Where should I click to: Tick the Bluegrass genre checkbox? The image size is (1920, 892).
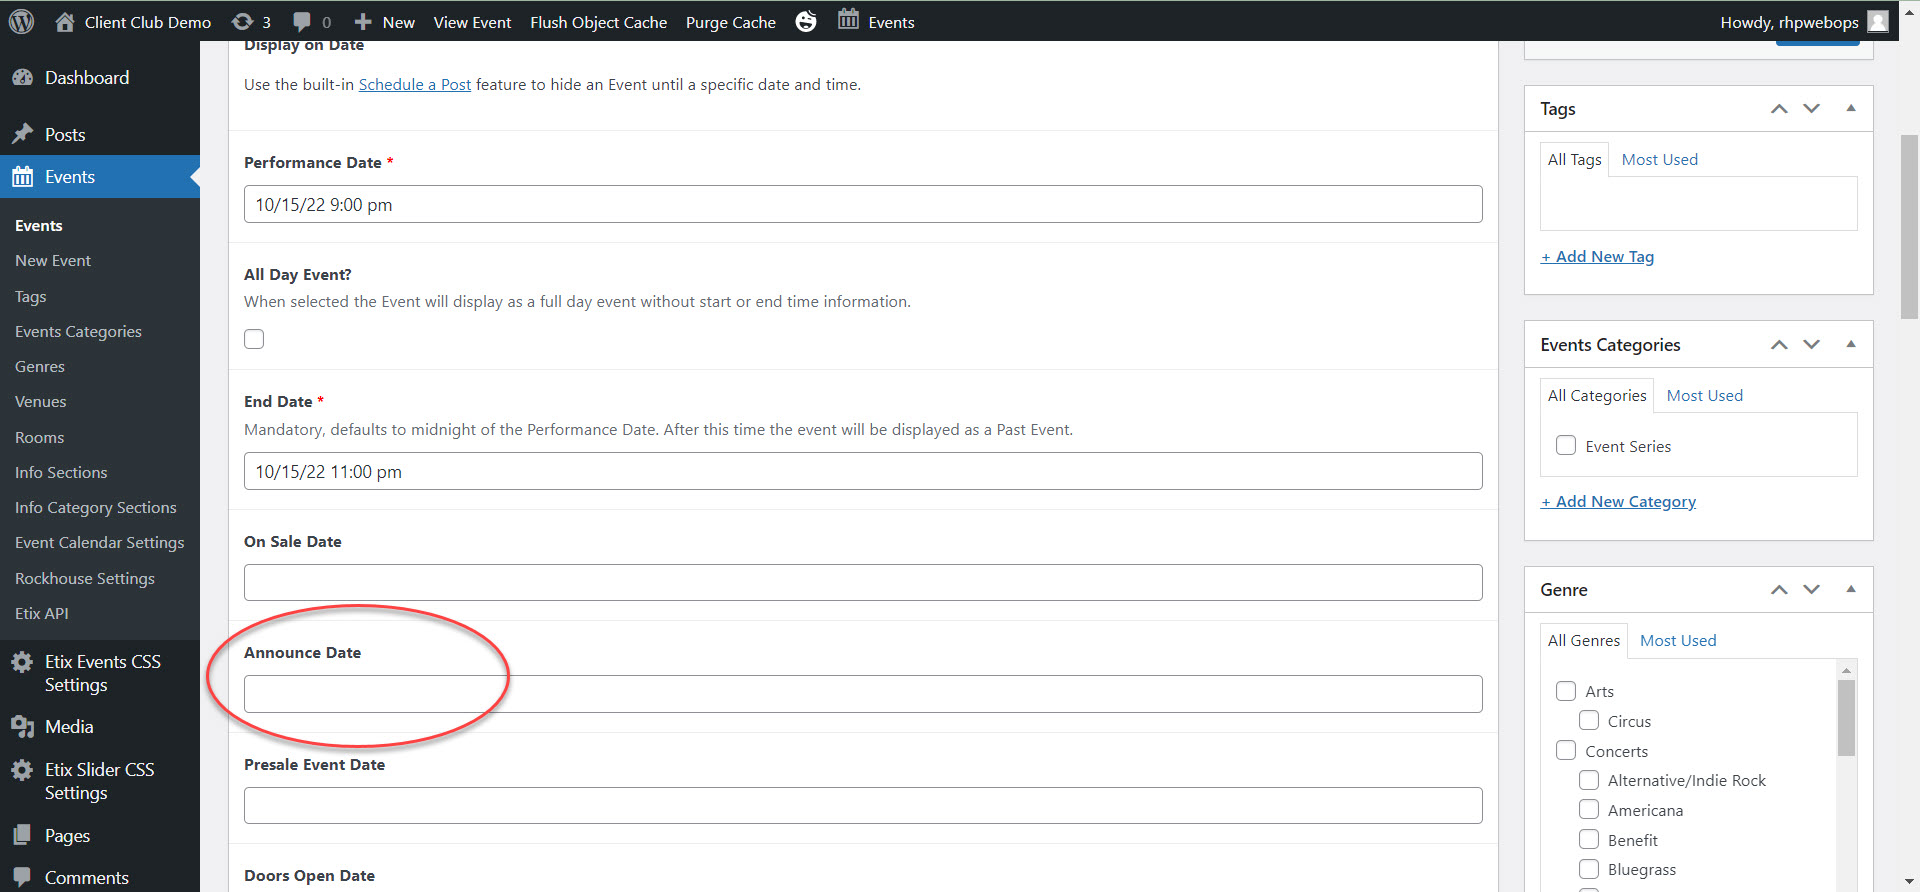point(1588,869)
